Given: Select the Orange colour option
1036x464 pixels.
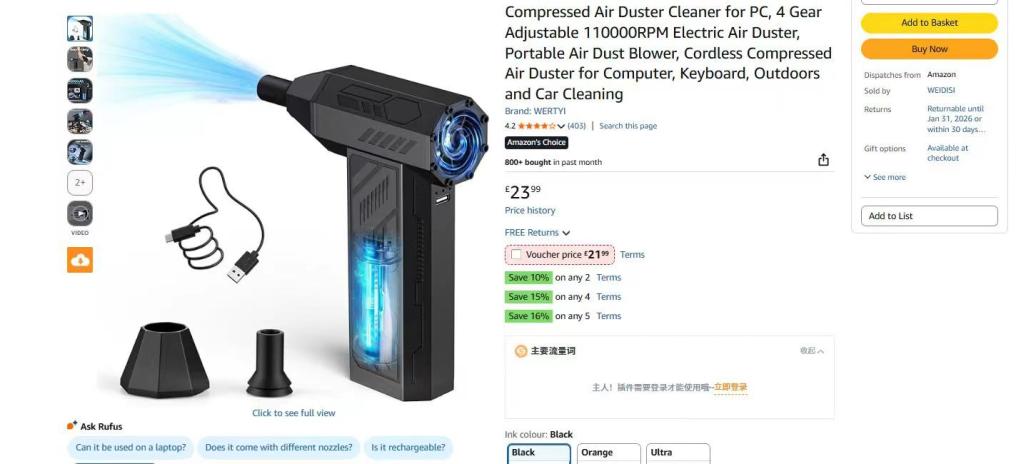Looking at the screenshot, I should point(609,453).
